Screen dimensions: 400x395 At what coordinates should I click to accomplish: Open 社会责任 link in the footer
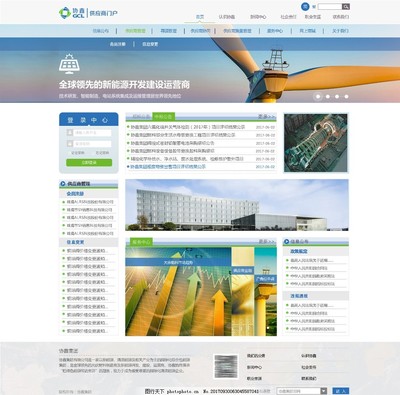309,367
